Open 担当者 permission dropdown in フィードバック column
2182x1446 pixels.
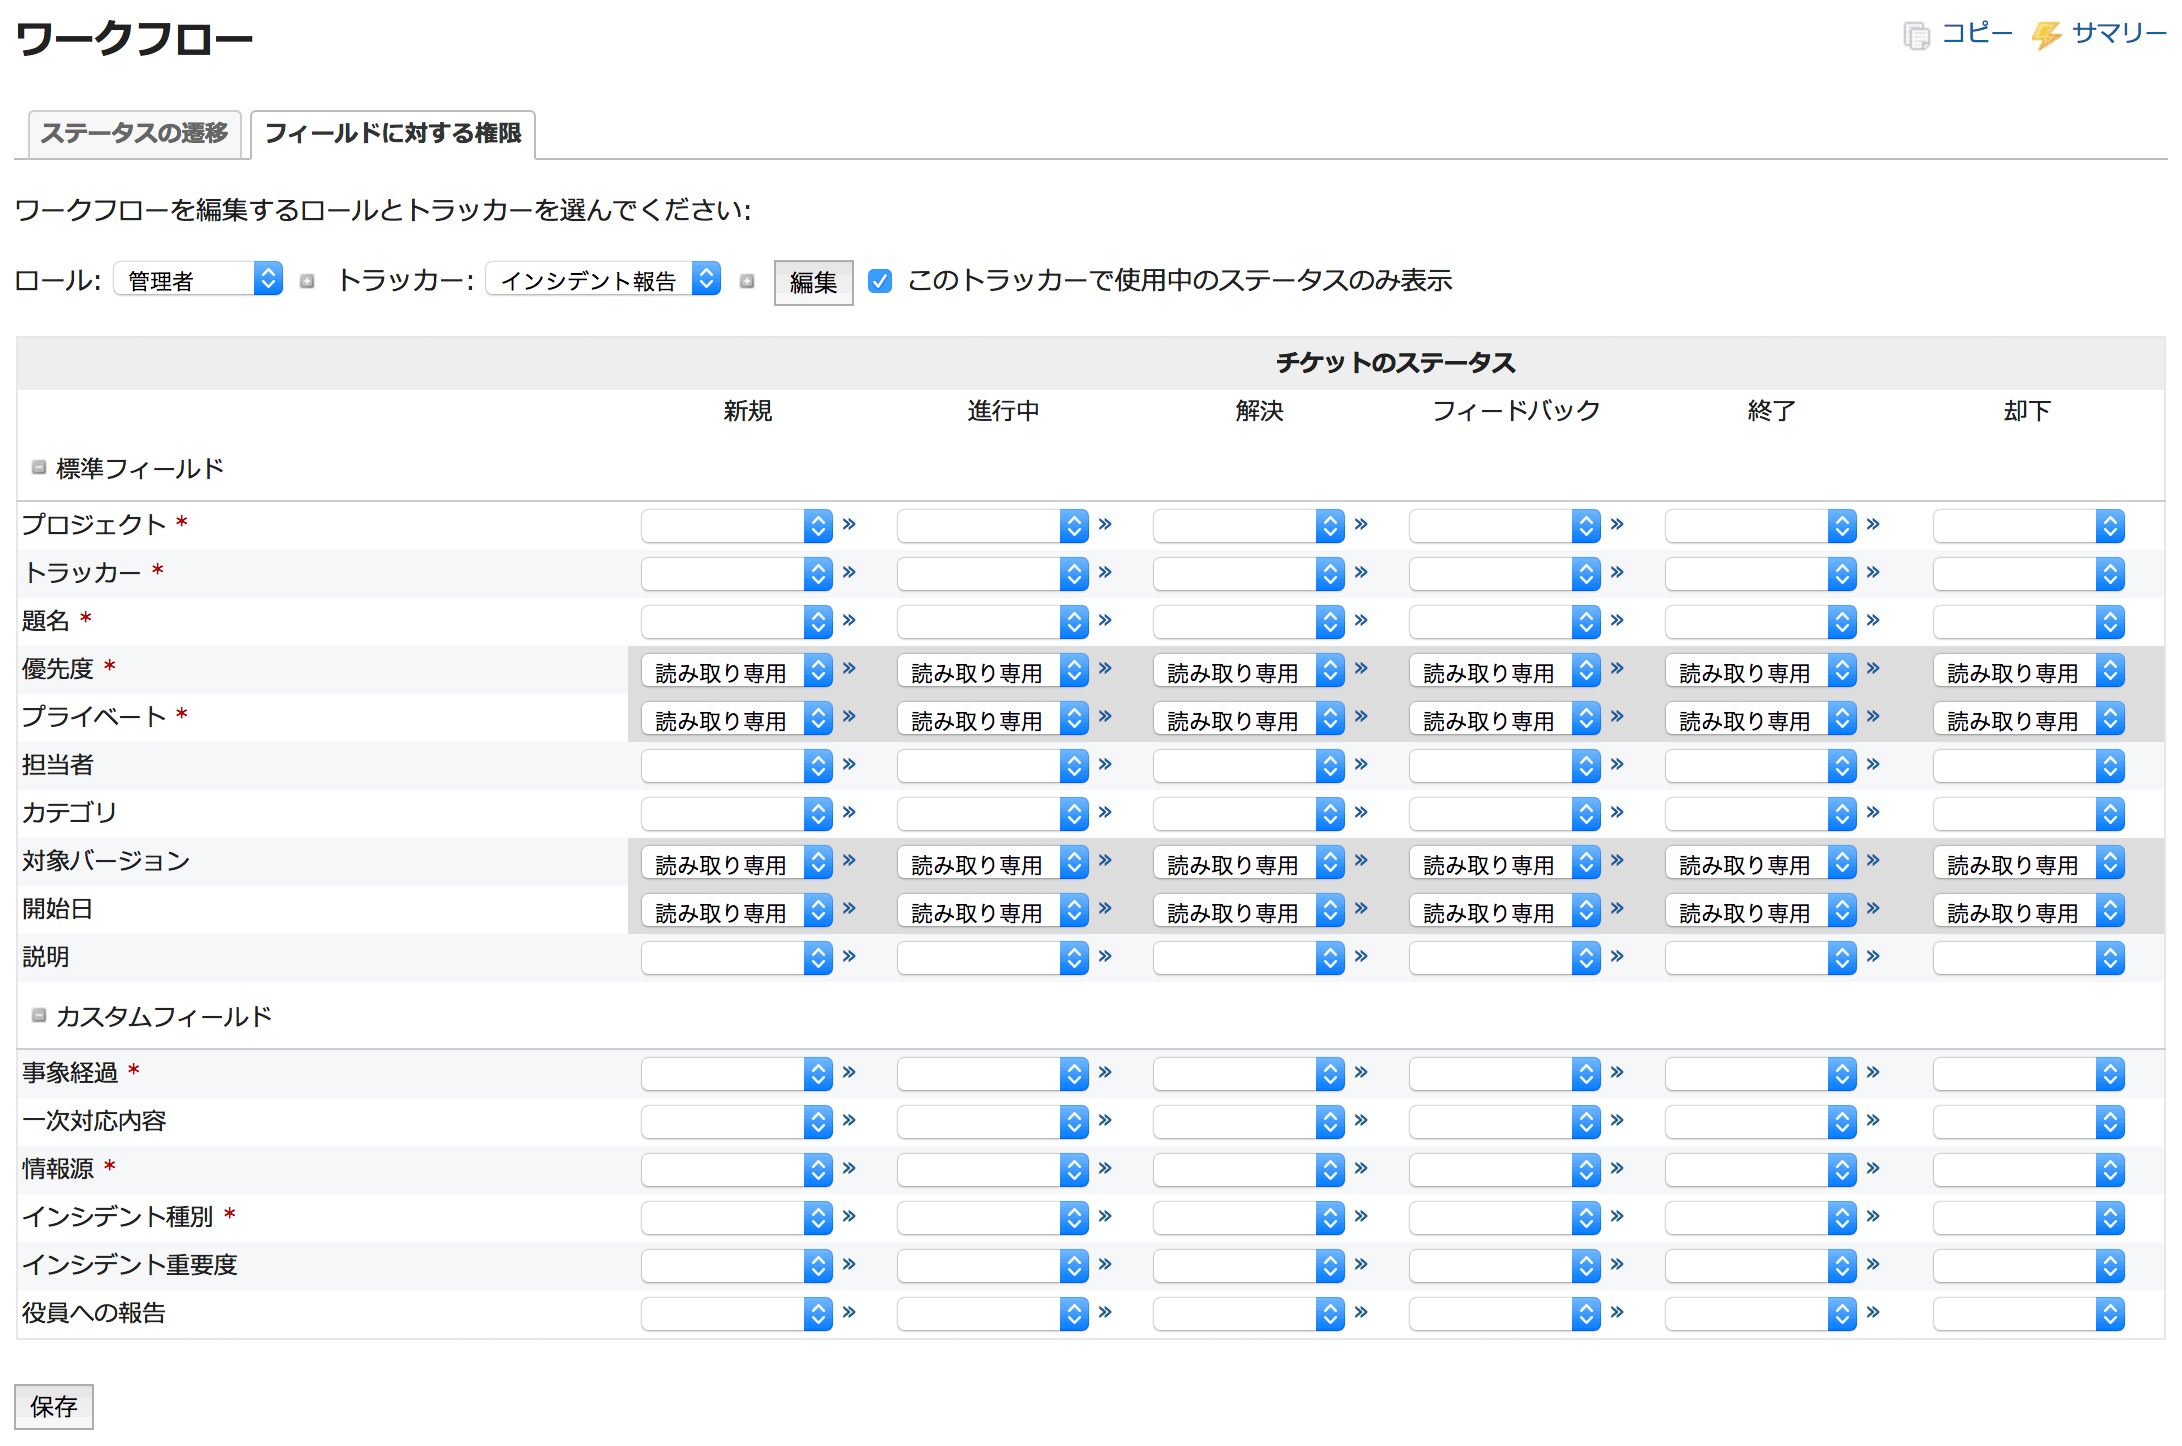[1505, 766]
